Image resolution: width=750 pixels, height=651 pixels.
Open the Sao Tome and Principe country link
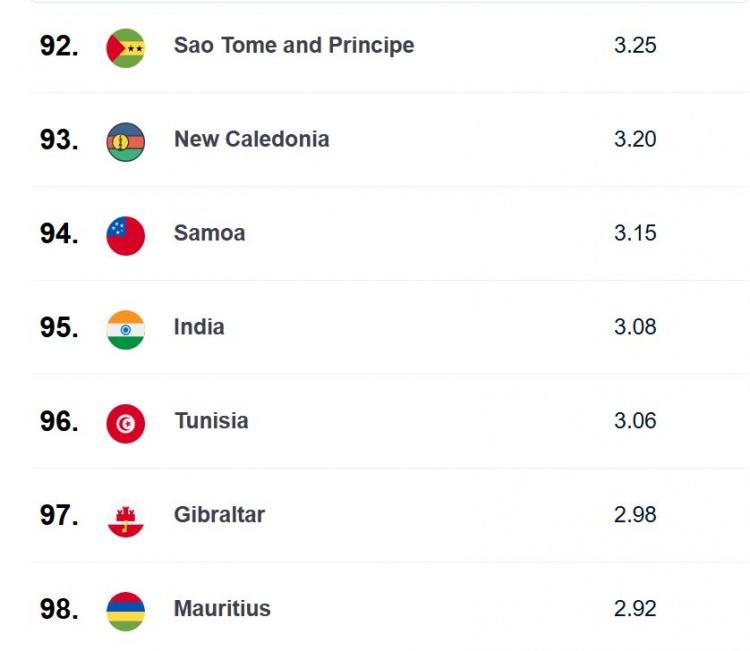[294, 46]
